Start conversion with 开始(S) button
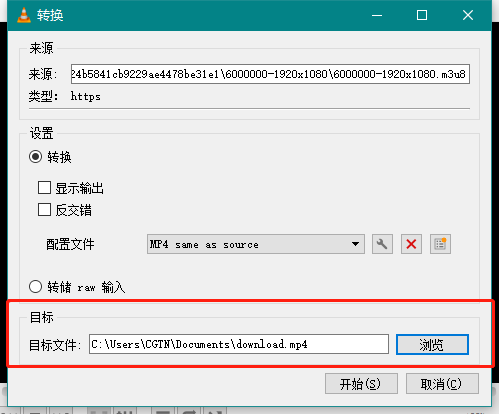 tap(361, 384)
